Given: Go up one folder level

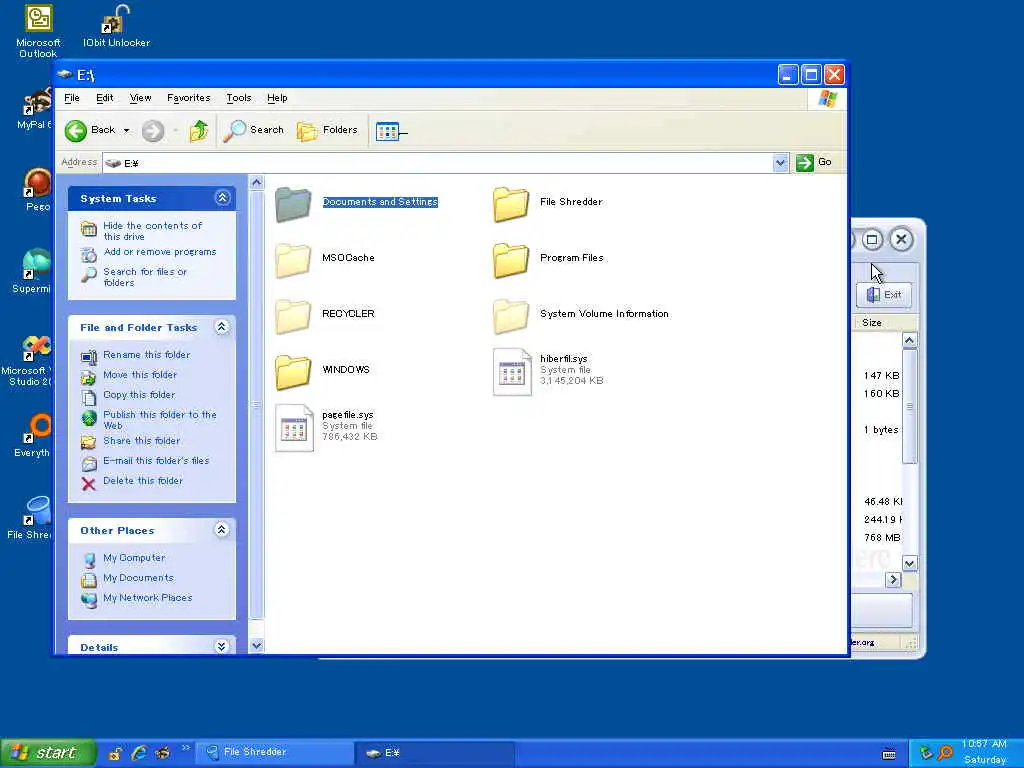Looking at the screenshot, I should tap(199, 131).
